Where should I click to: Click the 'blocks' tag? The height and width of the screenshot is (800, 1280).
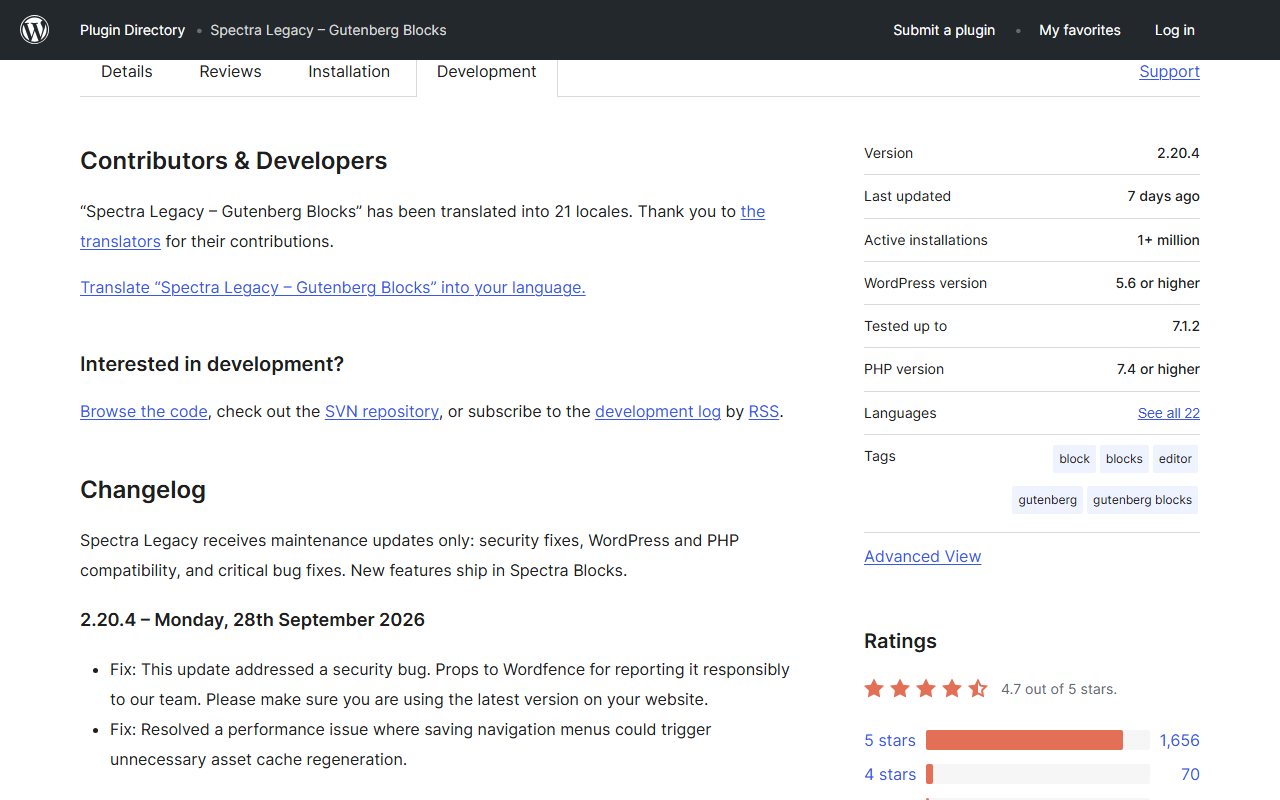pyautogui.click(x=1124, y=459)
